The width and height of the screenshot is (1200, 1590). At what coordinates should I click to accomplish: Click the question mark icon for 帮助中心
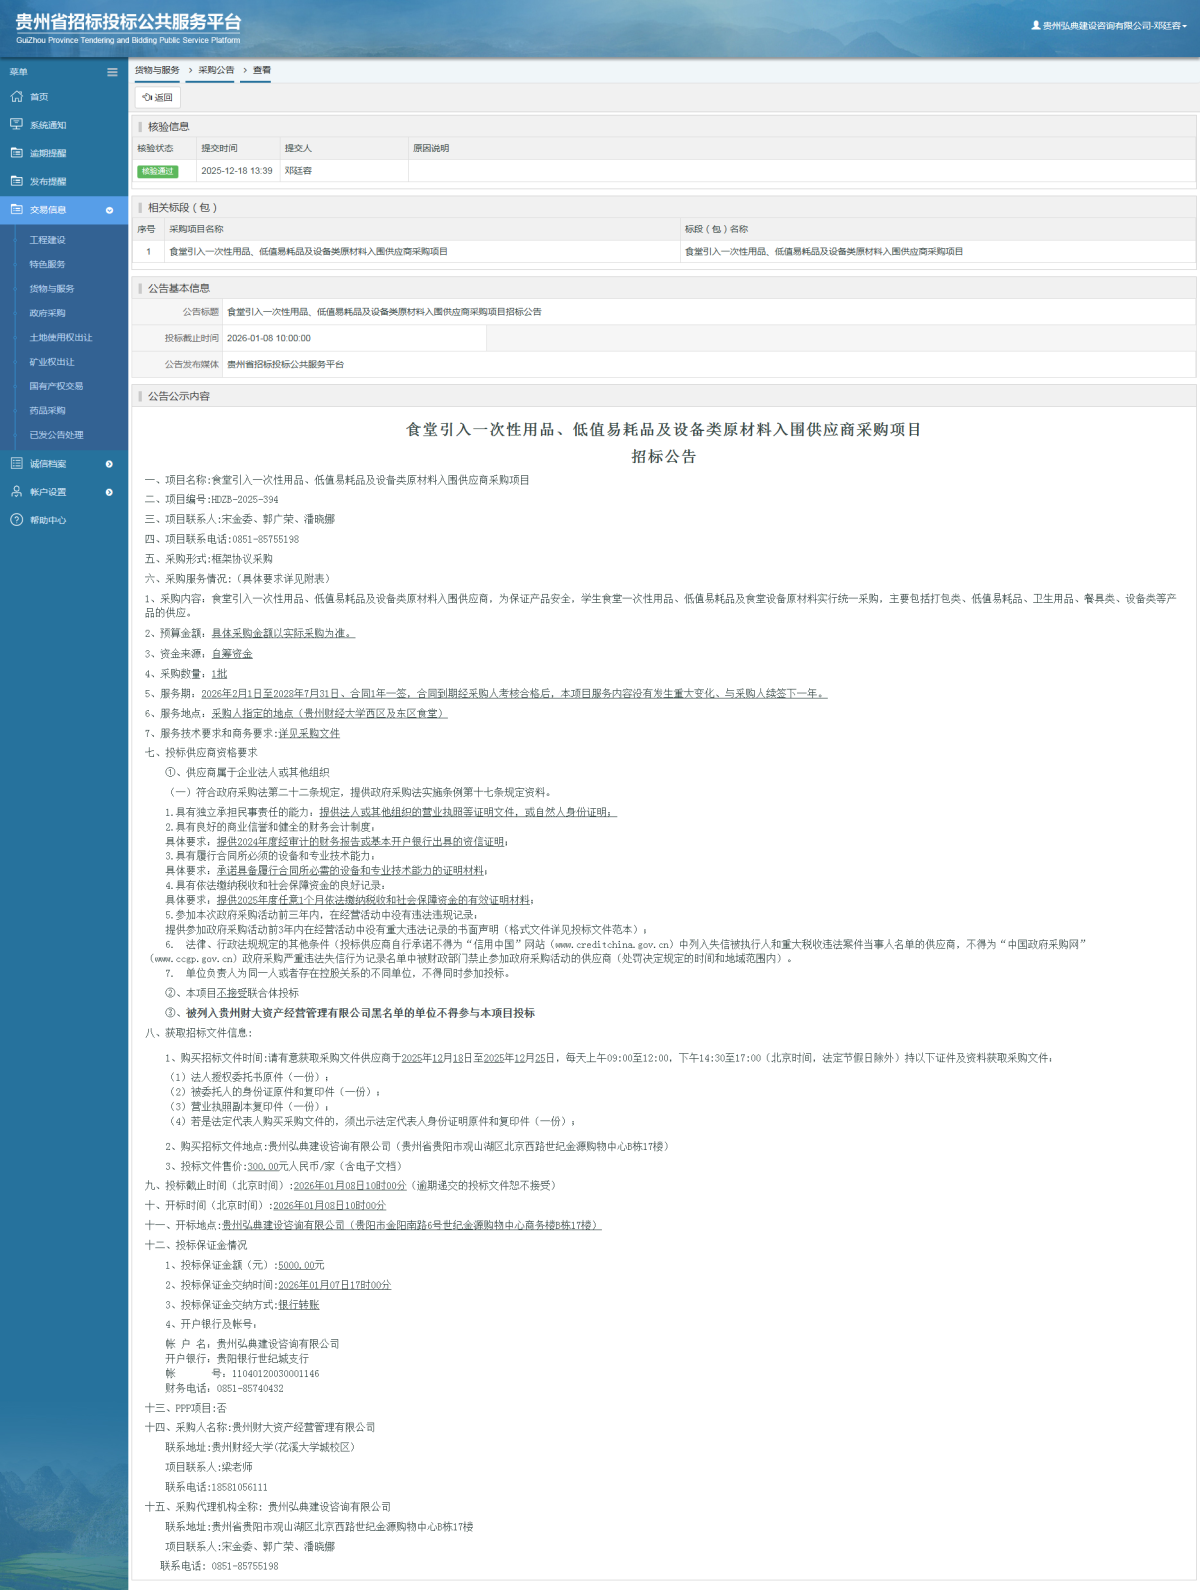pyautogui.click(x=16, y=520)
